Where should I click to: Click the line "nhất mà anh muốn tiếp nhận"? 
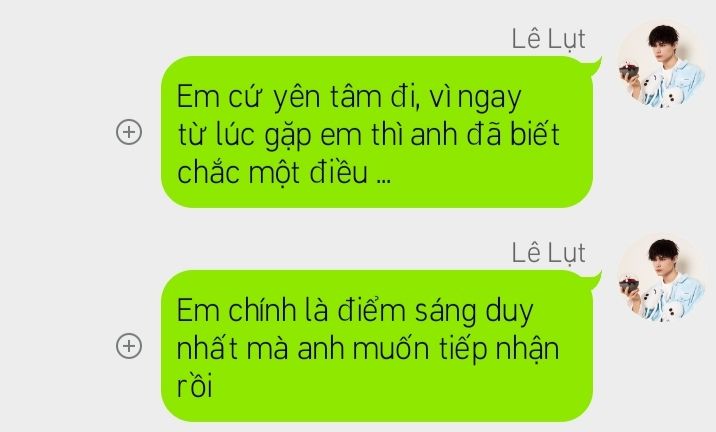368,349
